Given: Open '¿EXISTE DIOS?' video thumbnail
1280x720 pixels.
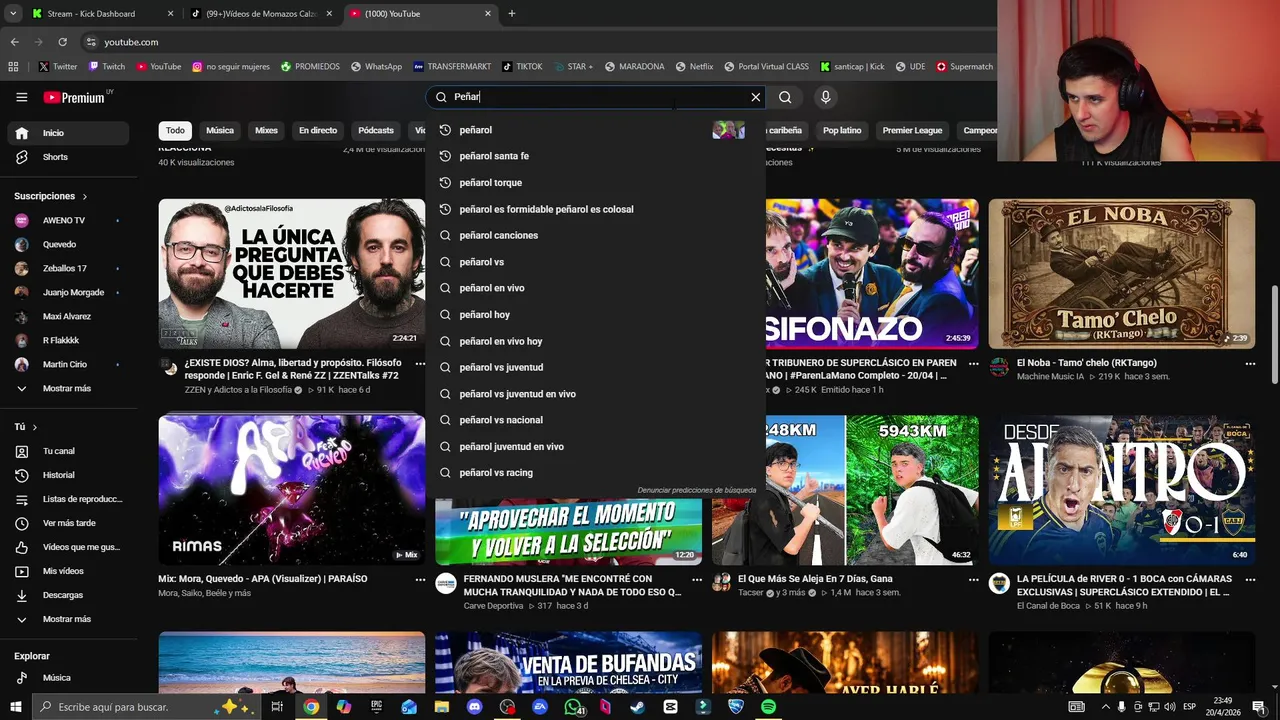Looking at the screenshot, I should point(291,273).
